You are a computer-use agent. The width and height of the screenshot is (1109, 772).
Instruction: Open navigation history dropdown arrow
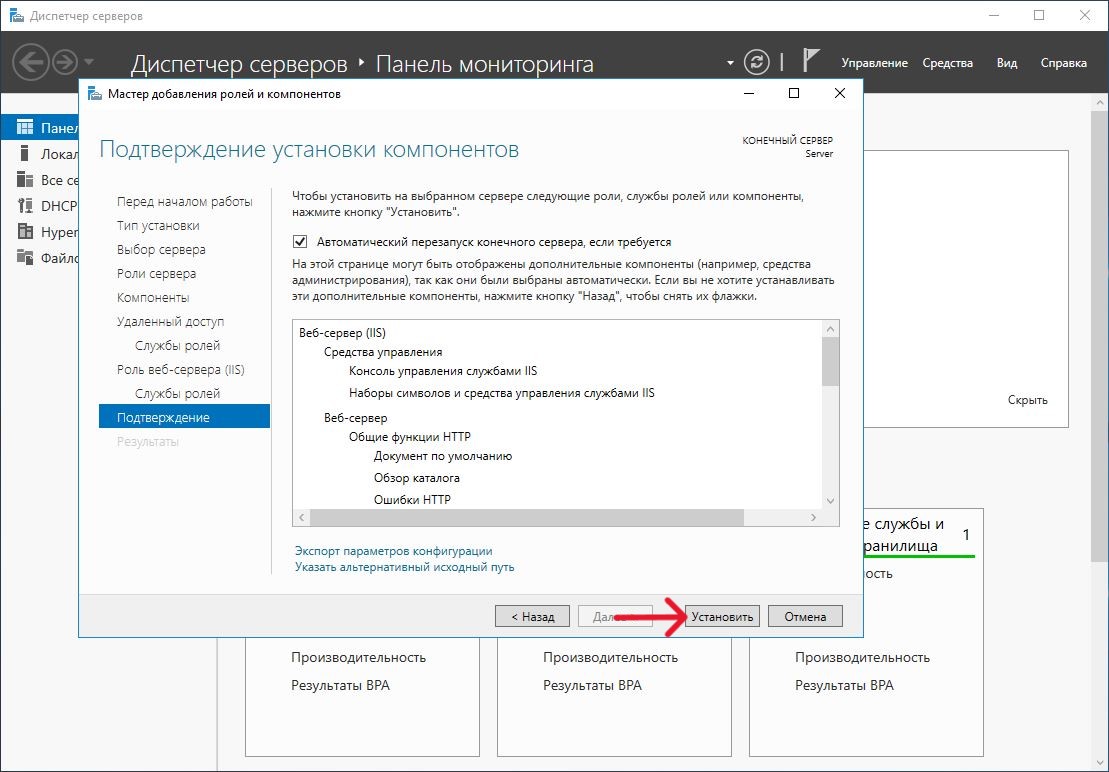tap(90, 63)
